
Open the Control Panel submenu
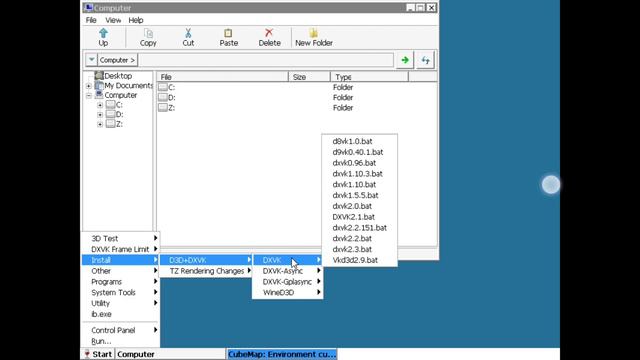121,330
